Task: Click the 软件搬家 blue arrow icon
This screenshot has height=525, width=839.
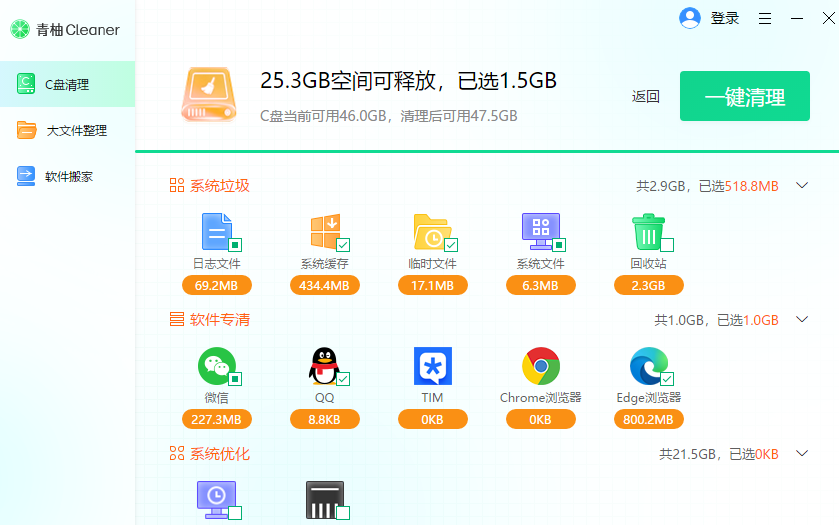Action: 26,176
